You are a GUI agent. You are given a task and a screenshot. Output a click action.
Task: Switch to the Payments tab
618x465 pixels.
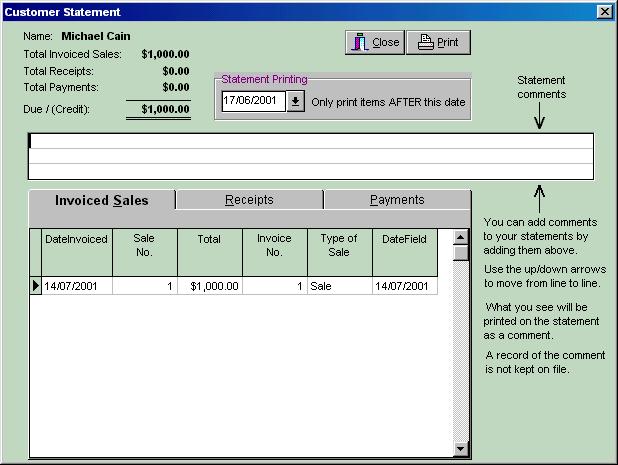[397, 200]
